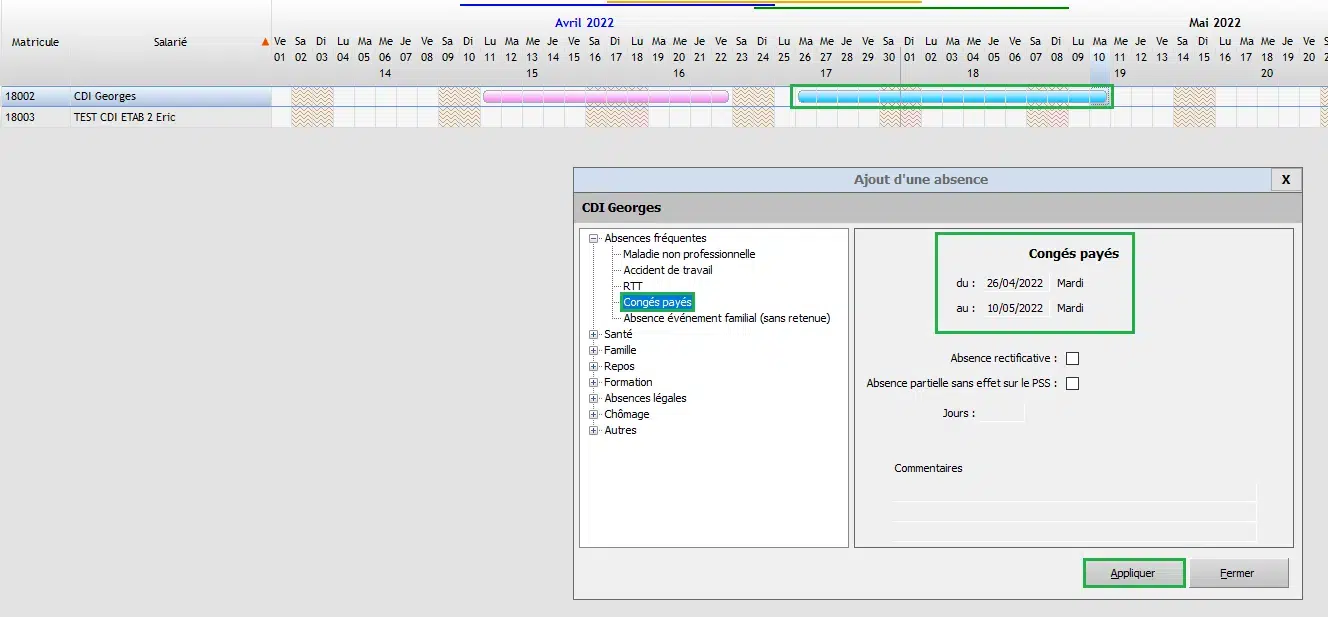The height and width of the screenshot is (617, 1328).
Task: Expand the Repos tree node
Action: (x=594, y=367)
